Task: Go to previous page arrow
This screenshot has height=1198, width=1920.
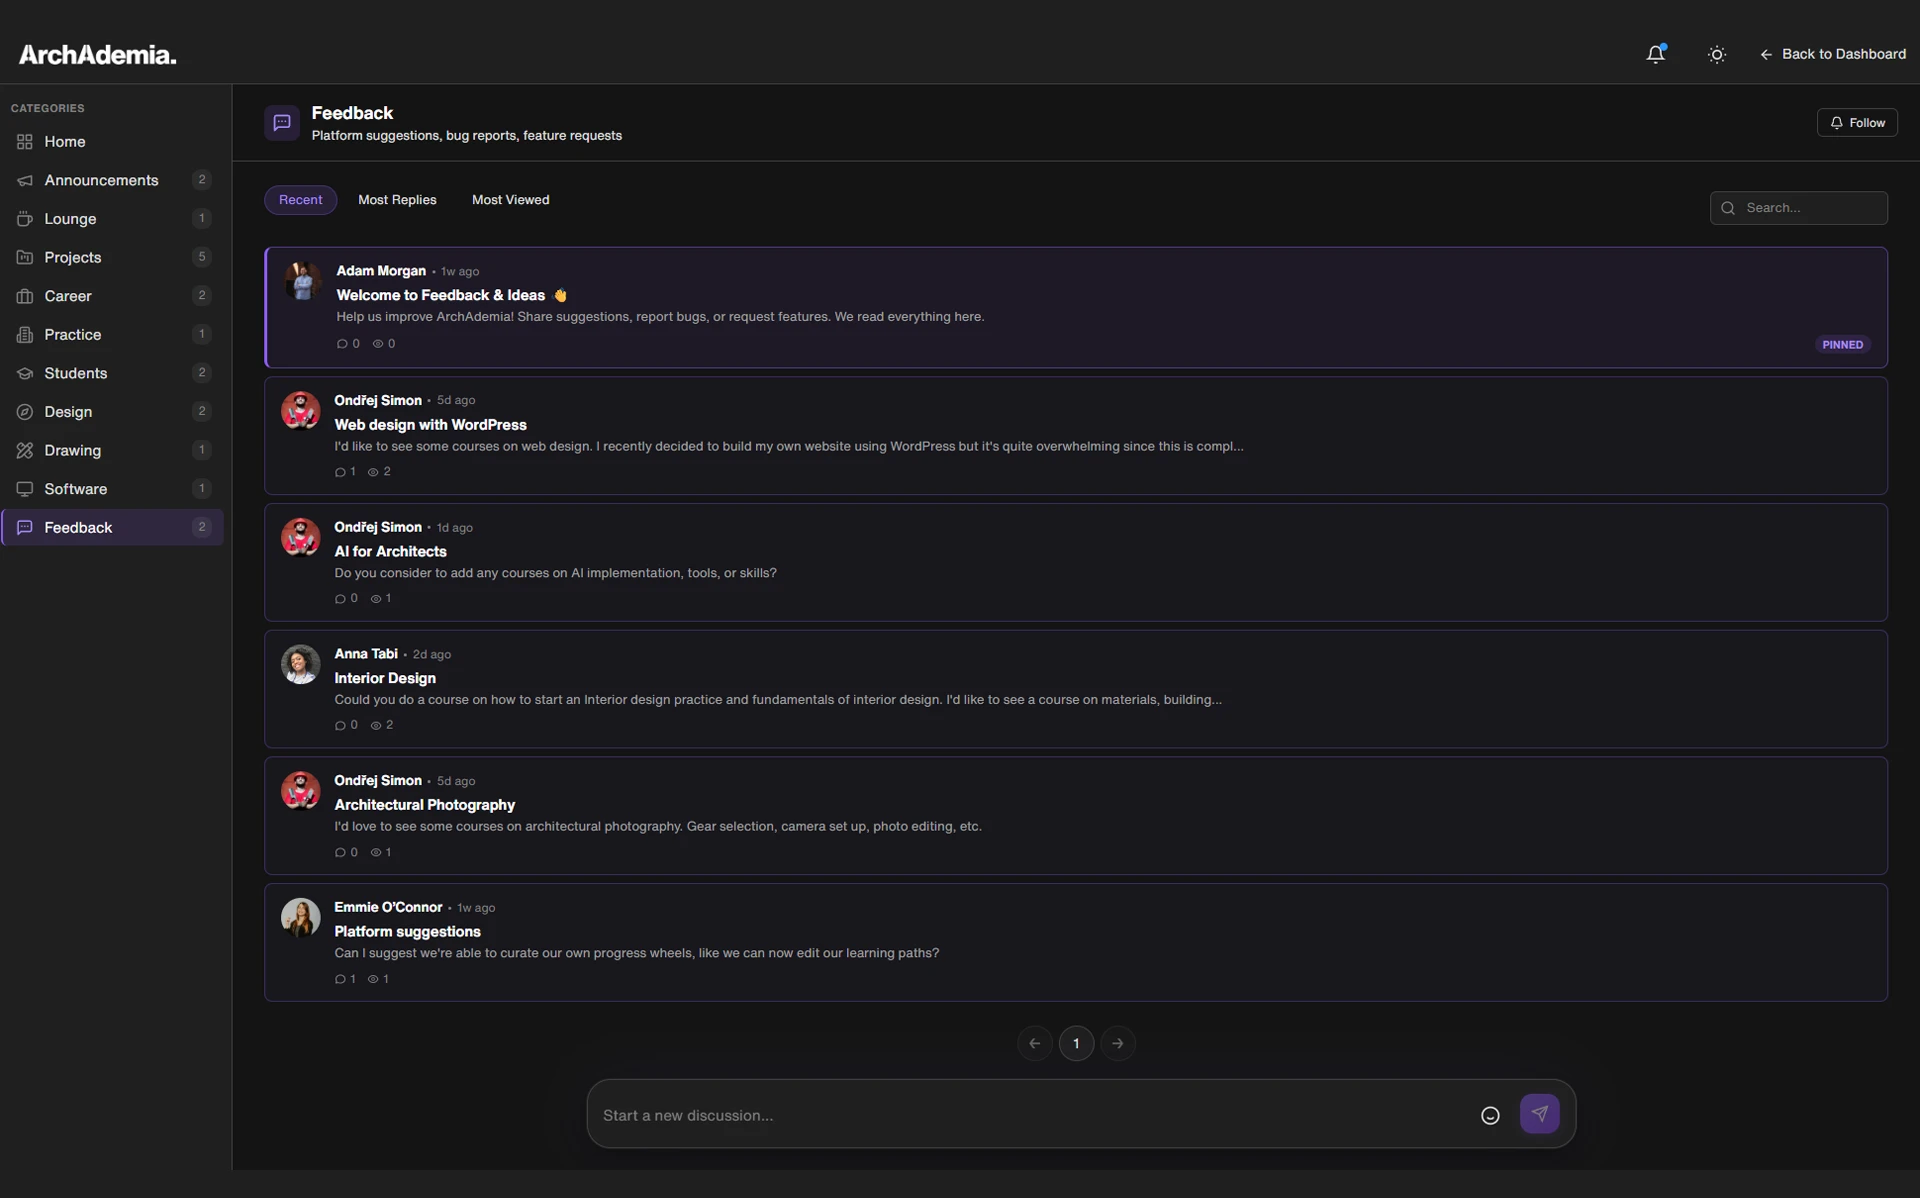Action: (1034, 1043)
